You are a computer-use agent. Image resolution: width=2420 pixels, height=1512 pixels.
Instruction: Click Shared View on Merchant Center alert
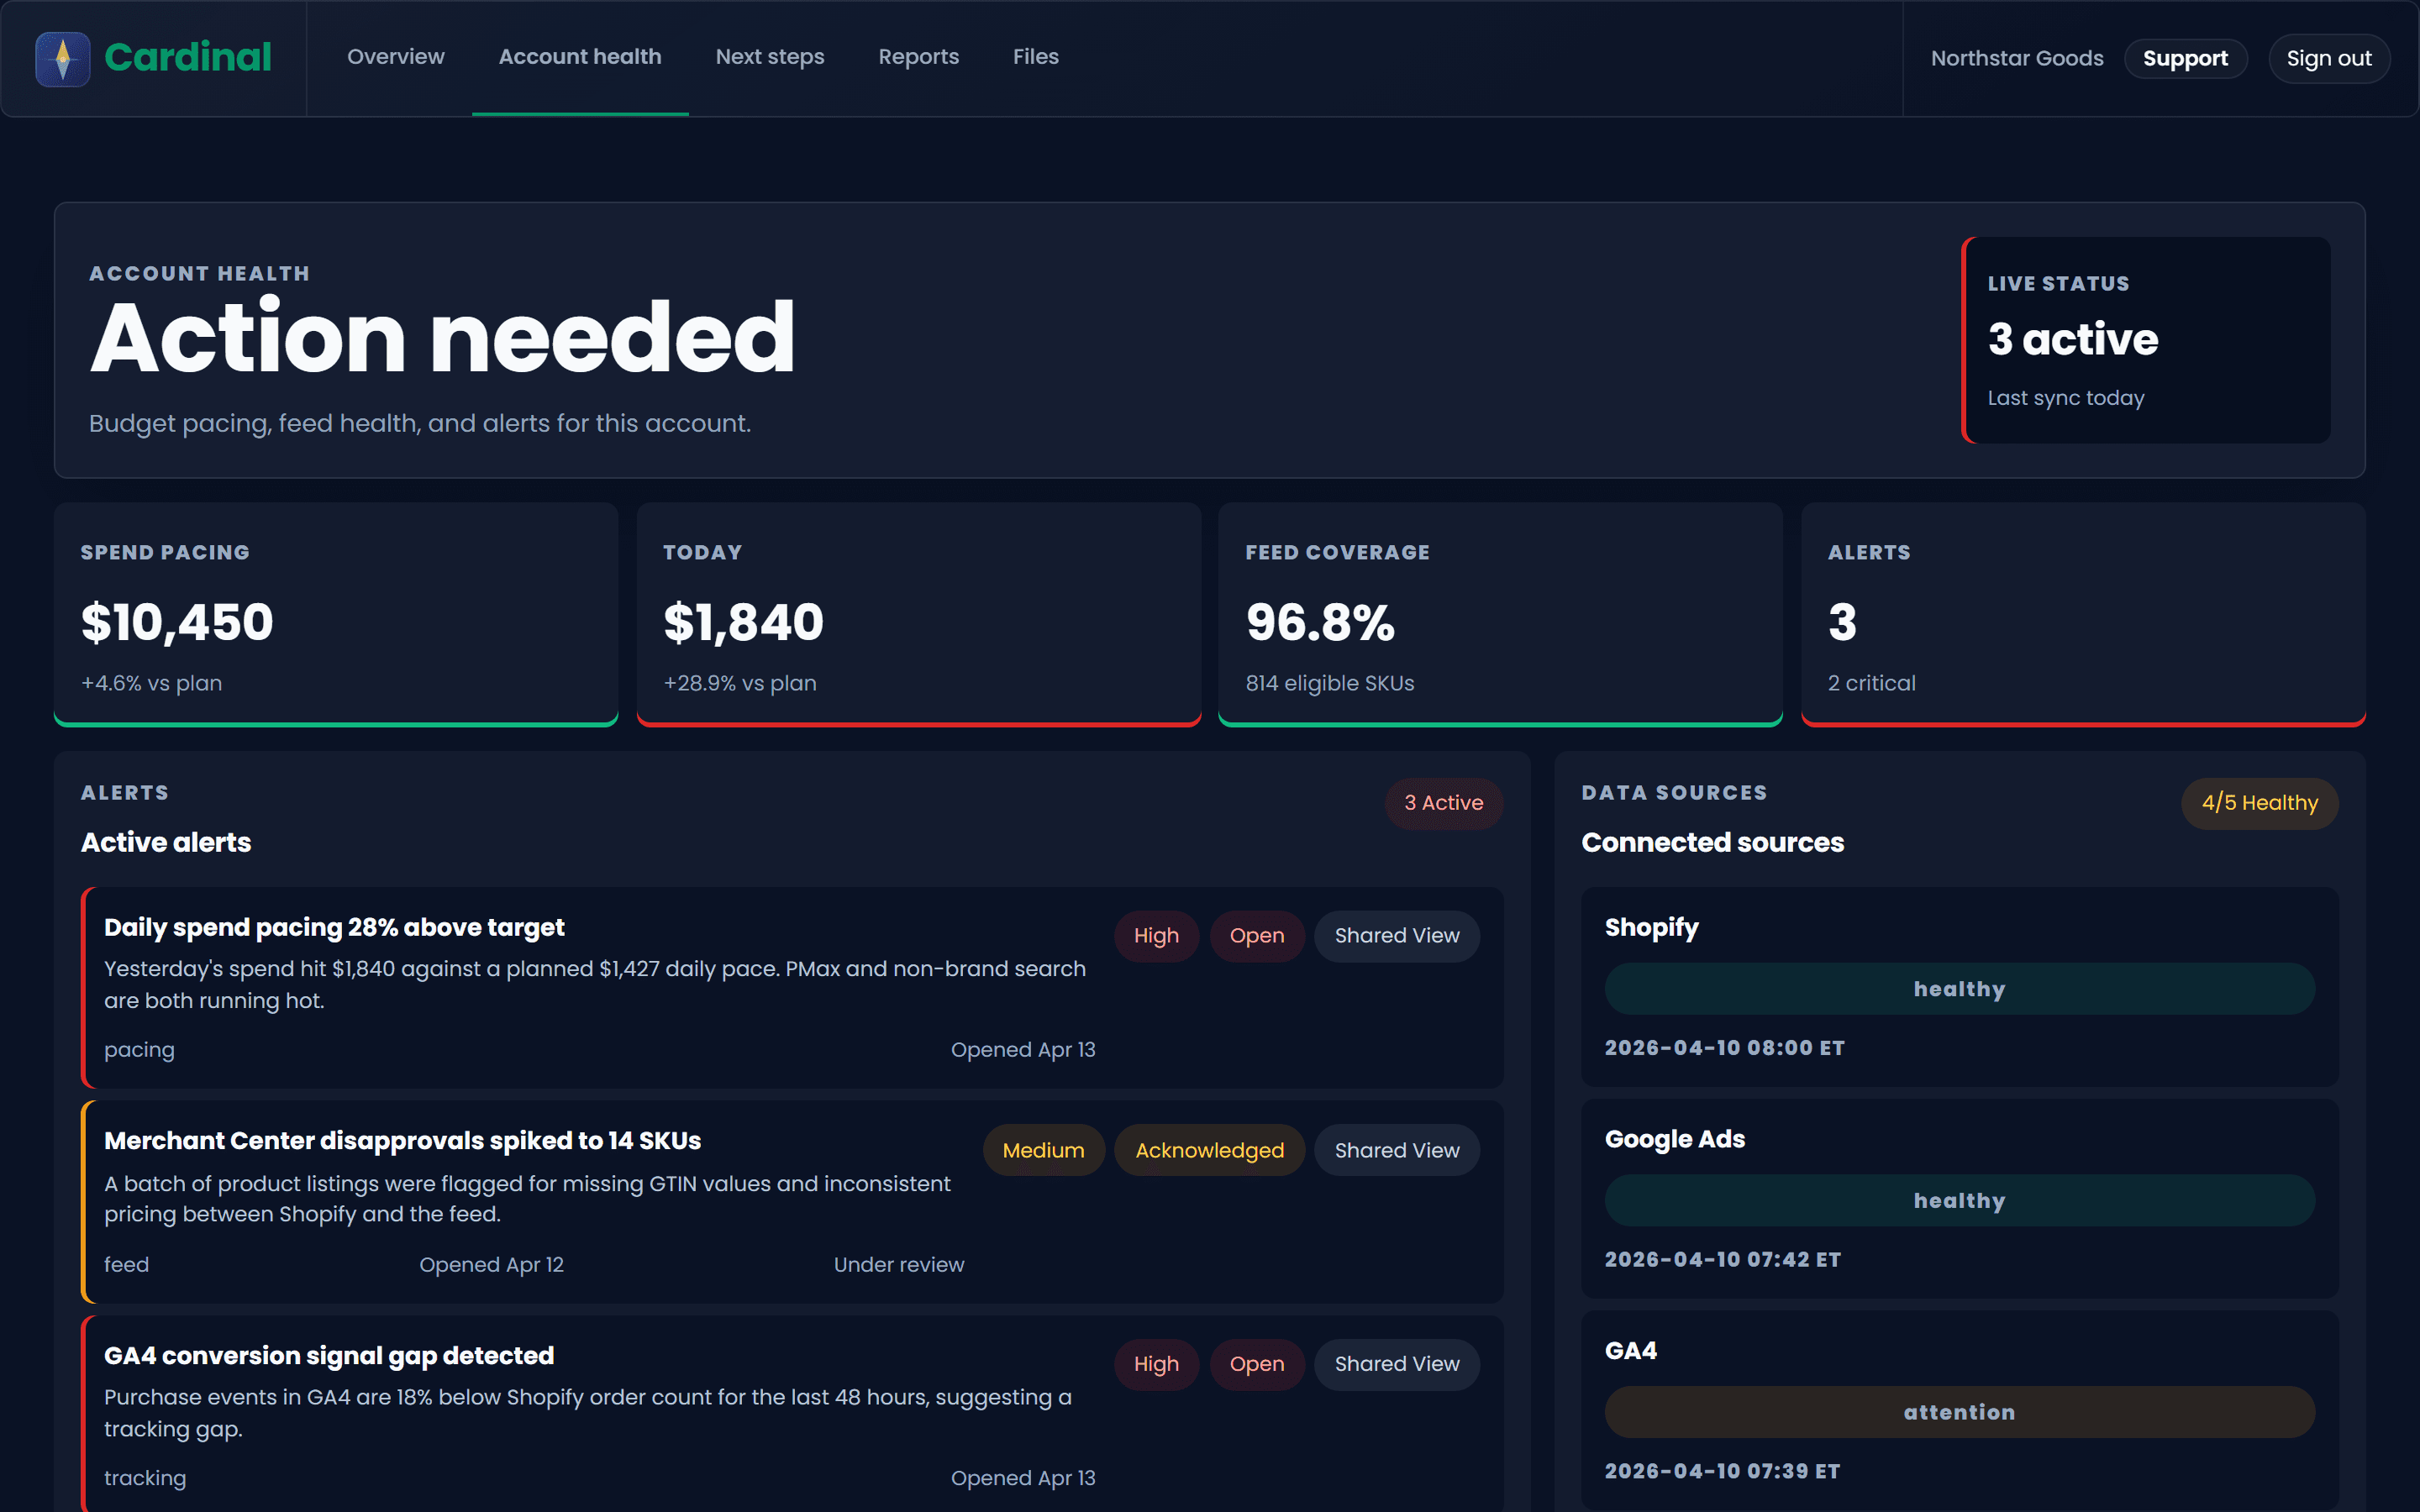click(1396, 1150)
